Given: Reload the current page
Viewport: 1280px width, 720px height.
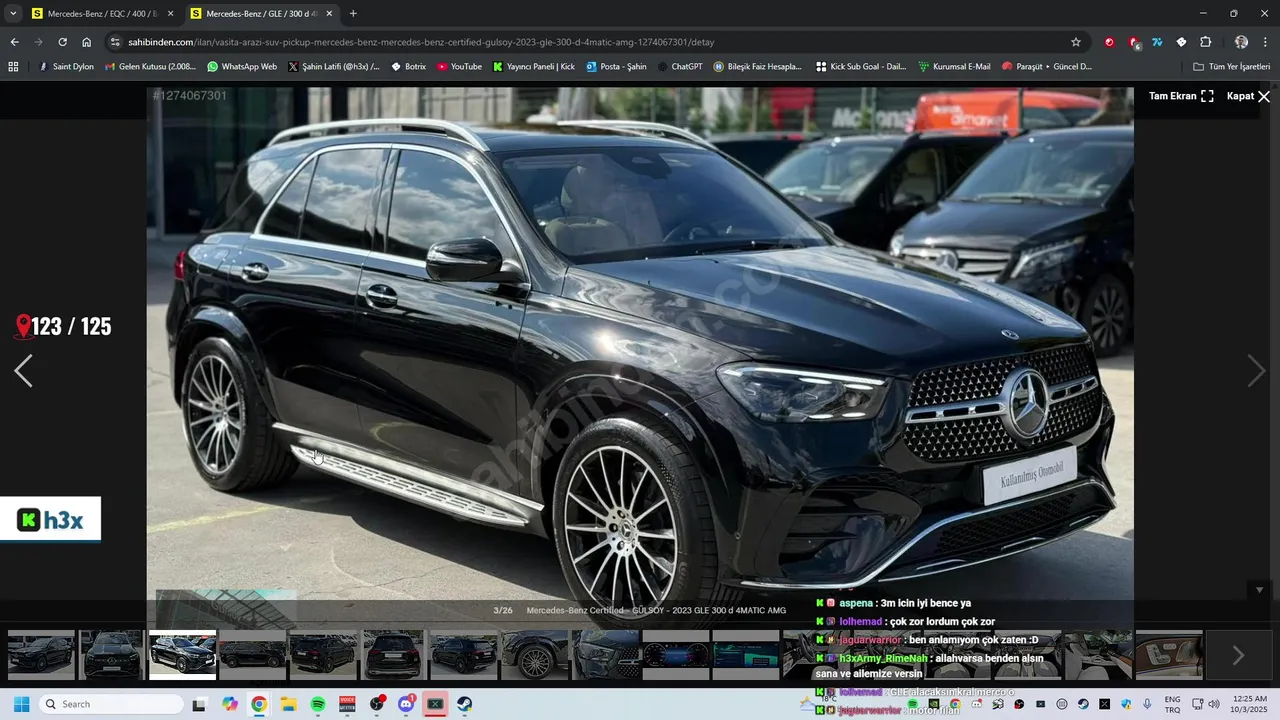Looking at the screenshot, I should (x=62, y=42).
